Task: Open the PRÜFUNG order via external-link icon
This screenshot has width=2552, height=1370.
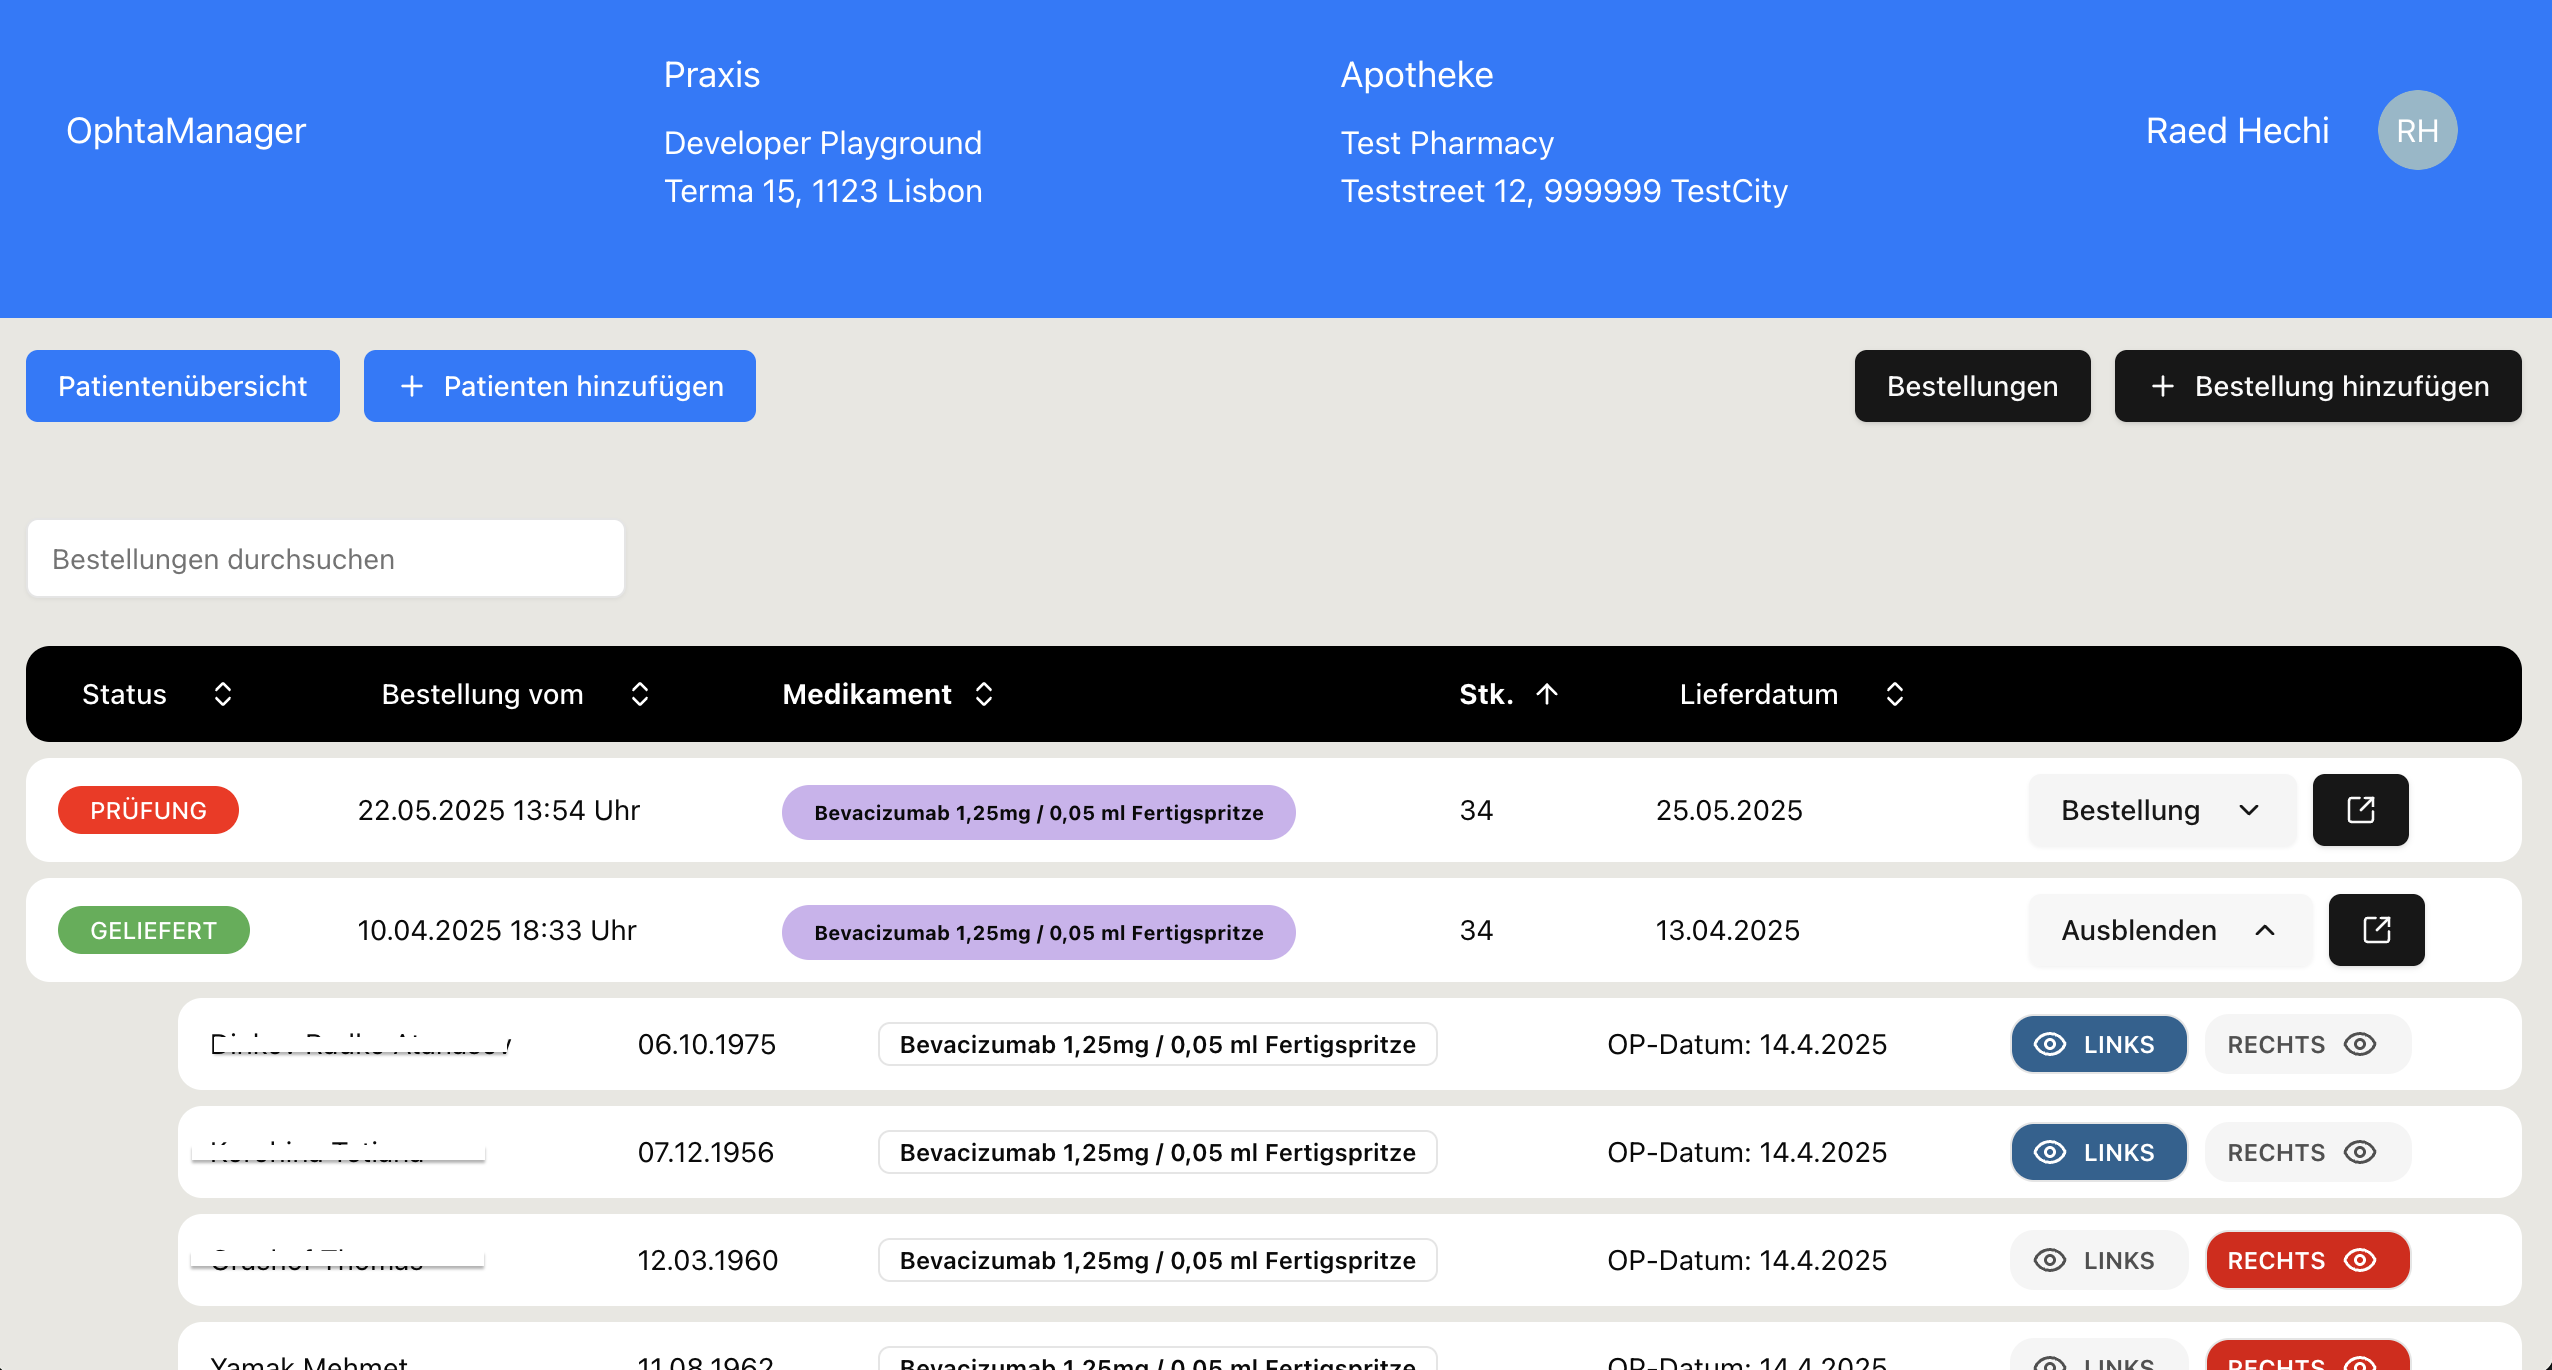Action: [2360, 810]
